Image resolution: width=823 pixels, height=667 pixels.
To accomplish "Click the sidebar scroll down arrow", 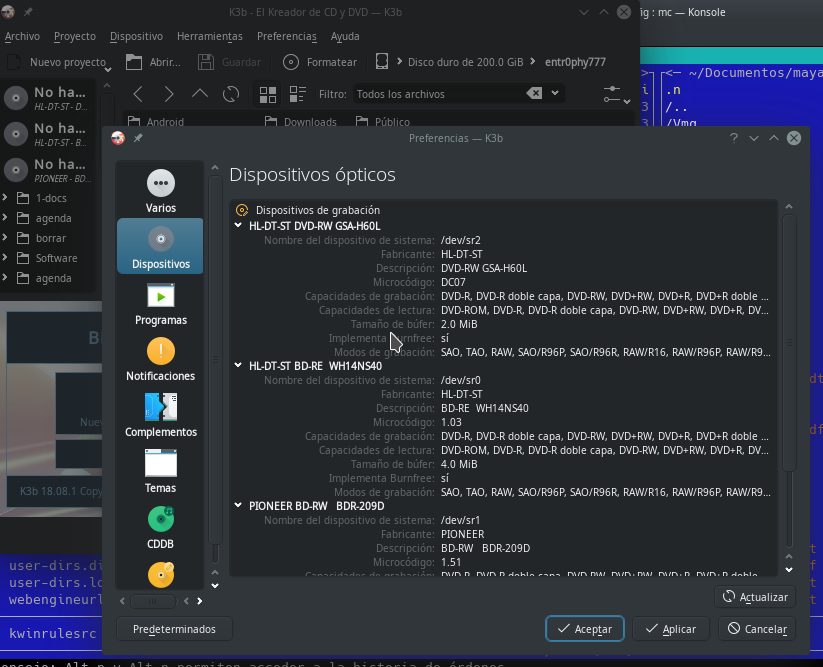I will (215, 586).
